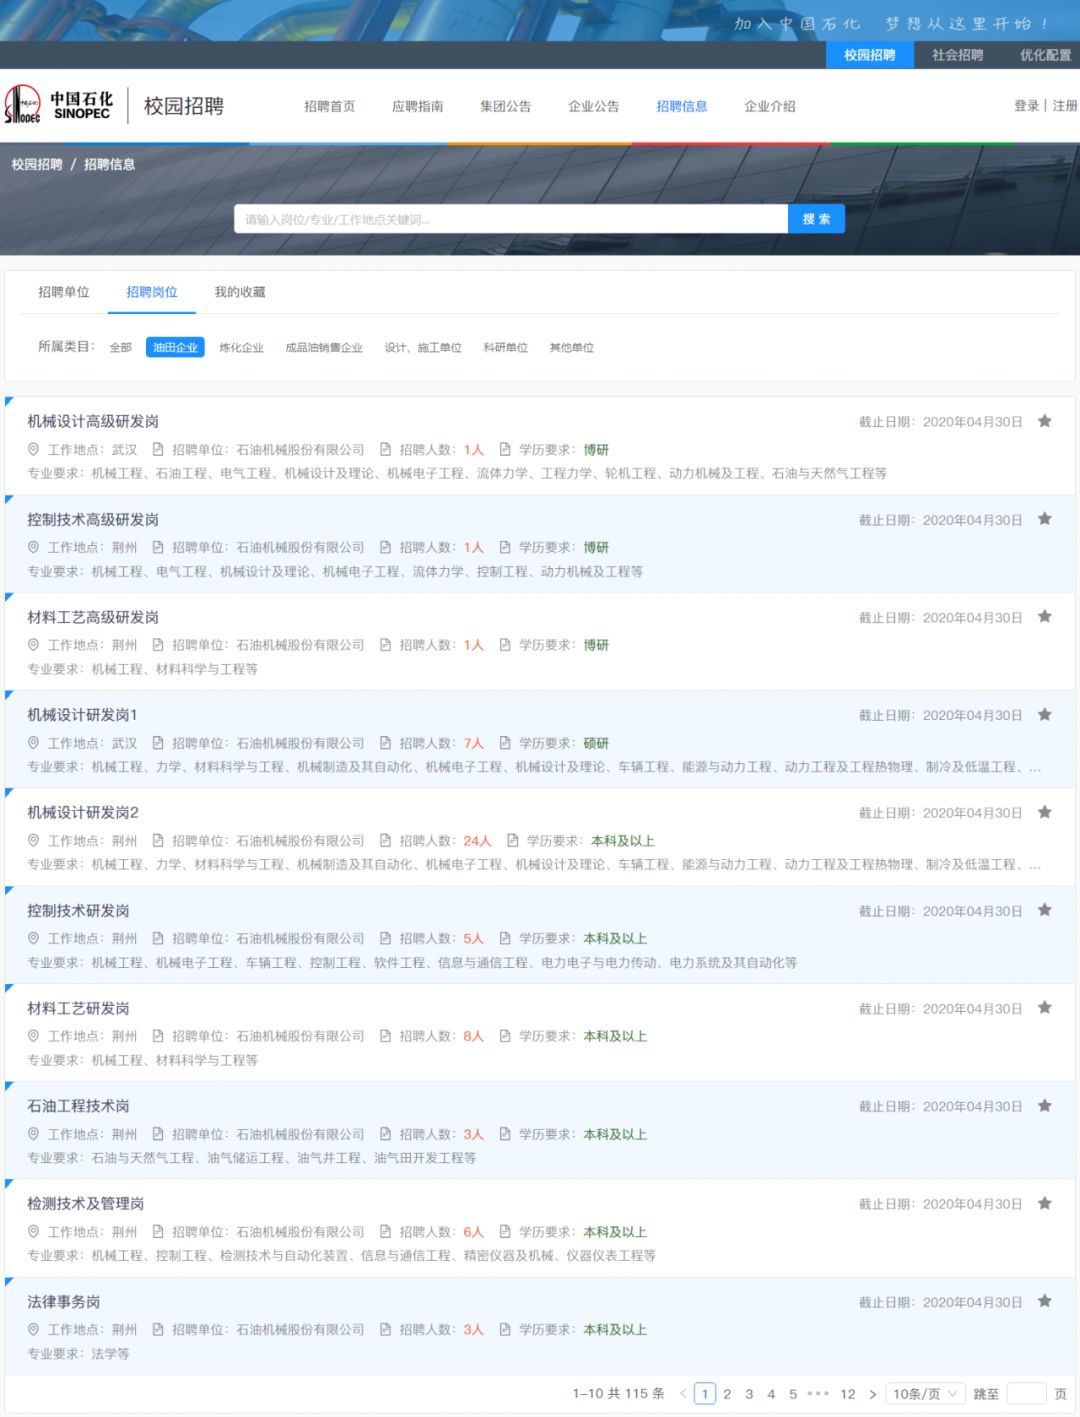Open the 机械设计研发岗2 job title link
The width and height of the screenshot is (1080, 1417).
click(83, 812)
